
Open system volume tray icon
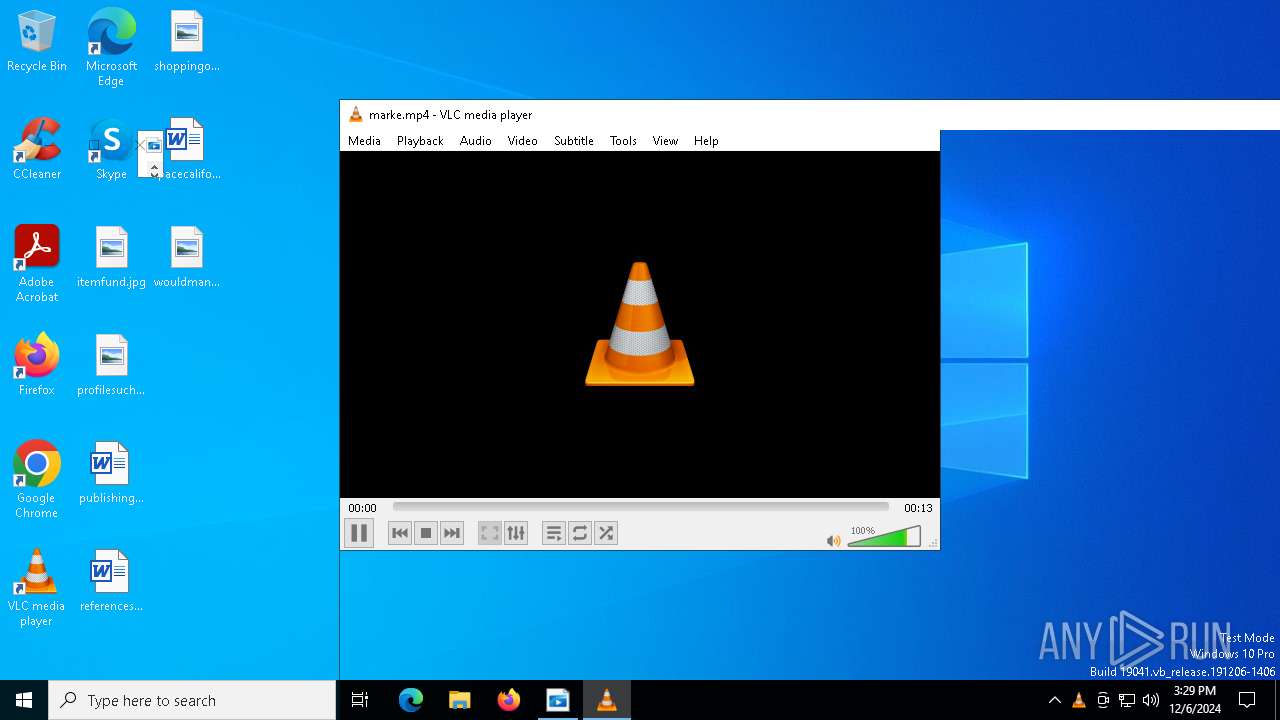point(1151,700)
